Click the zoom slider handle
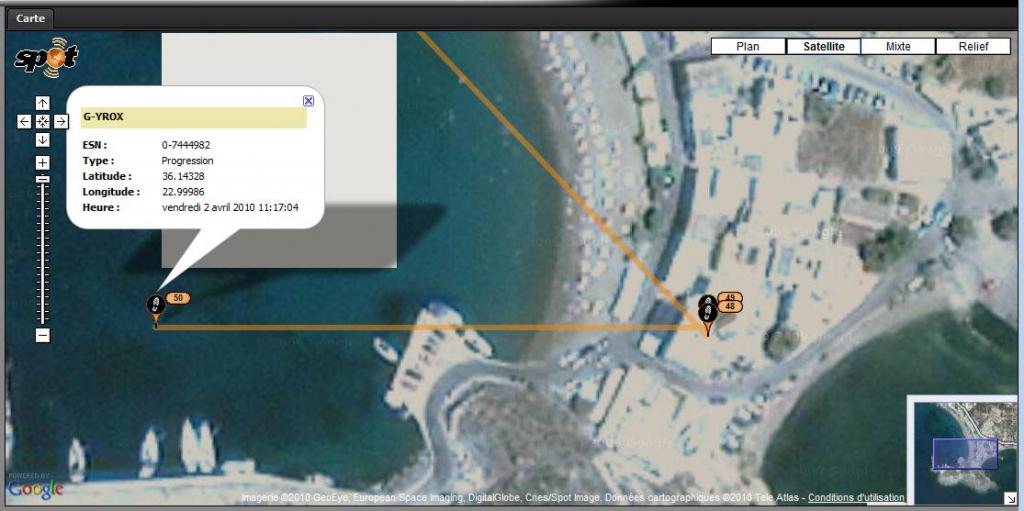 coord(42,178)
